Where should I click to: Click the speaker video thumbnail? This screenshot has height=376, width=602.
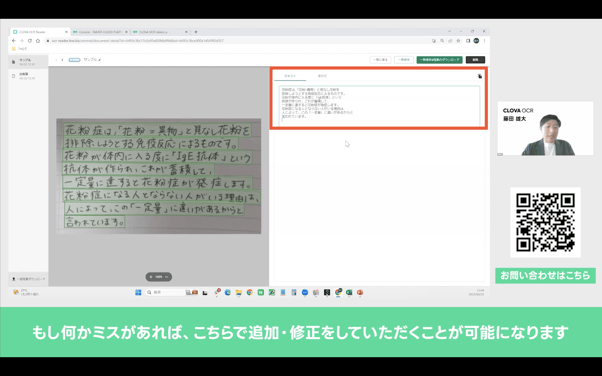point(545,129)
